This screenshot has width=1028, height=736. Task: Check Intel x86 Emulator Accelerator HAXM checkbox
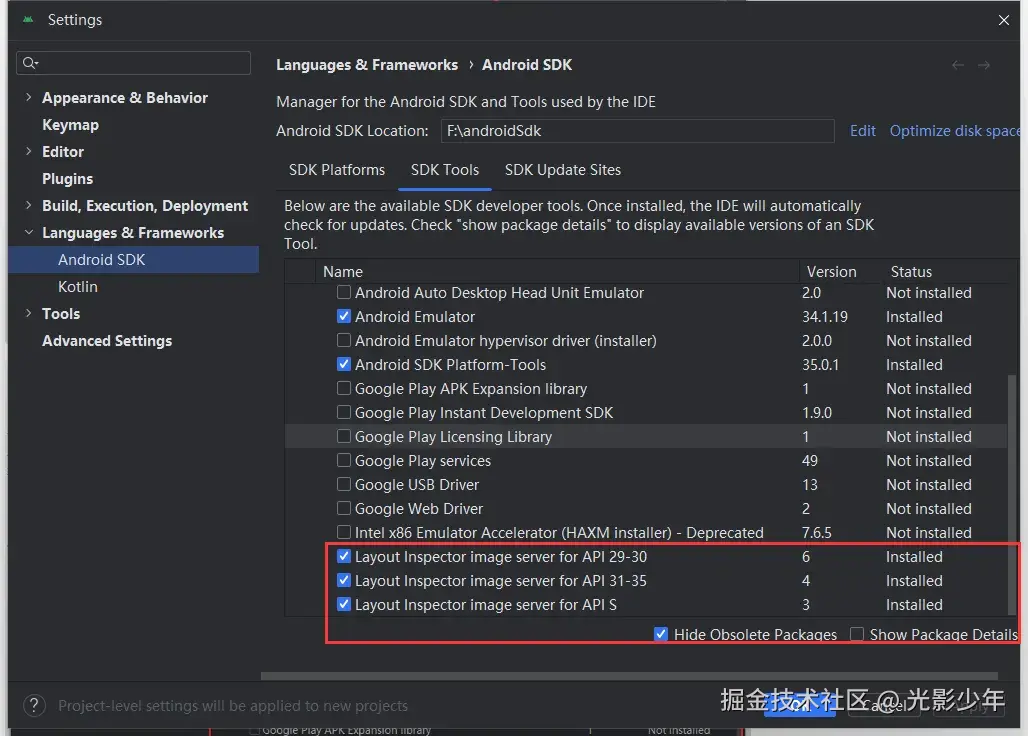[x=344, y=532]
